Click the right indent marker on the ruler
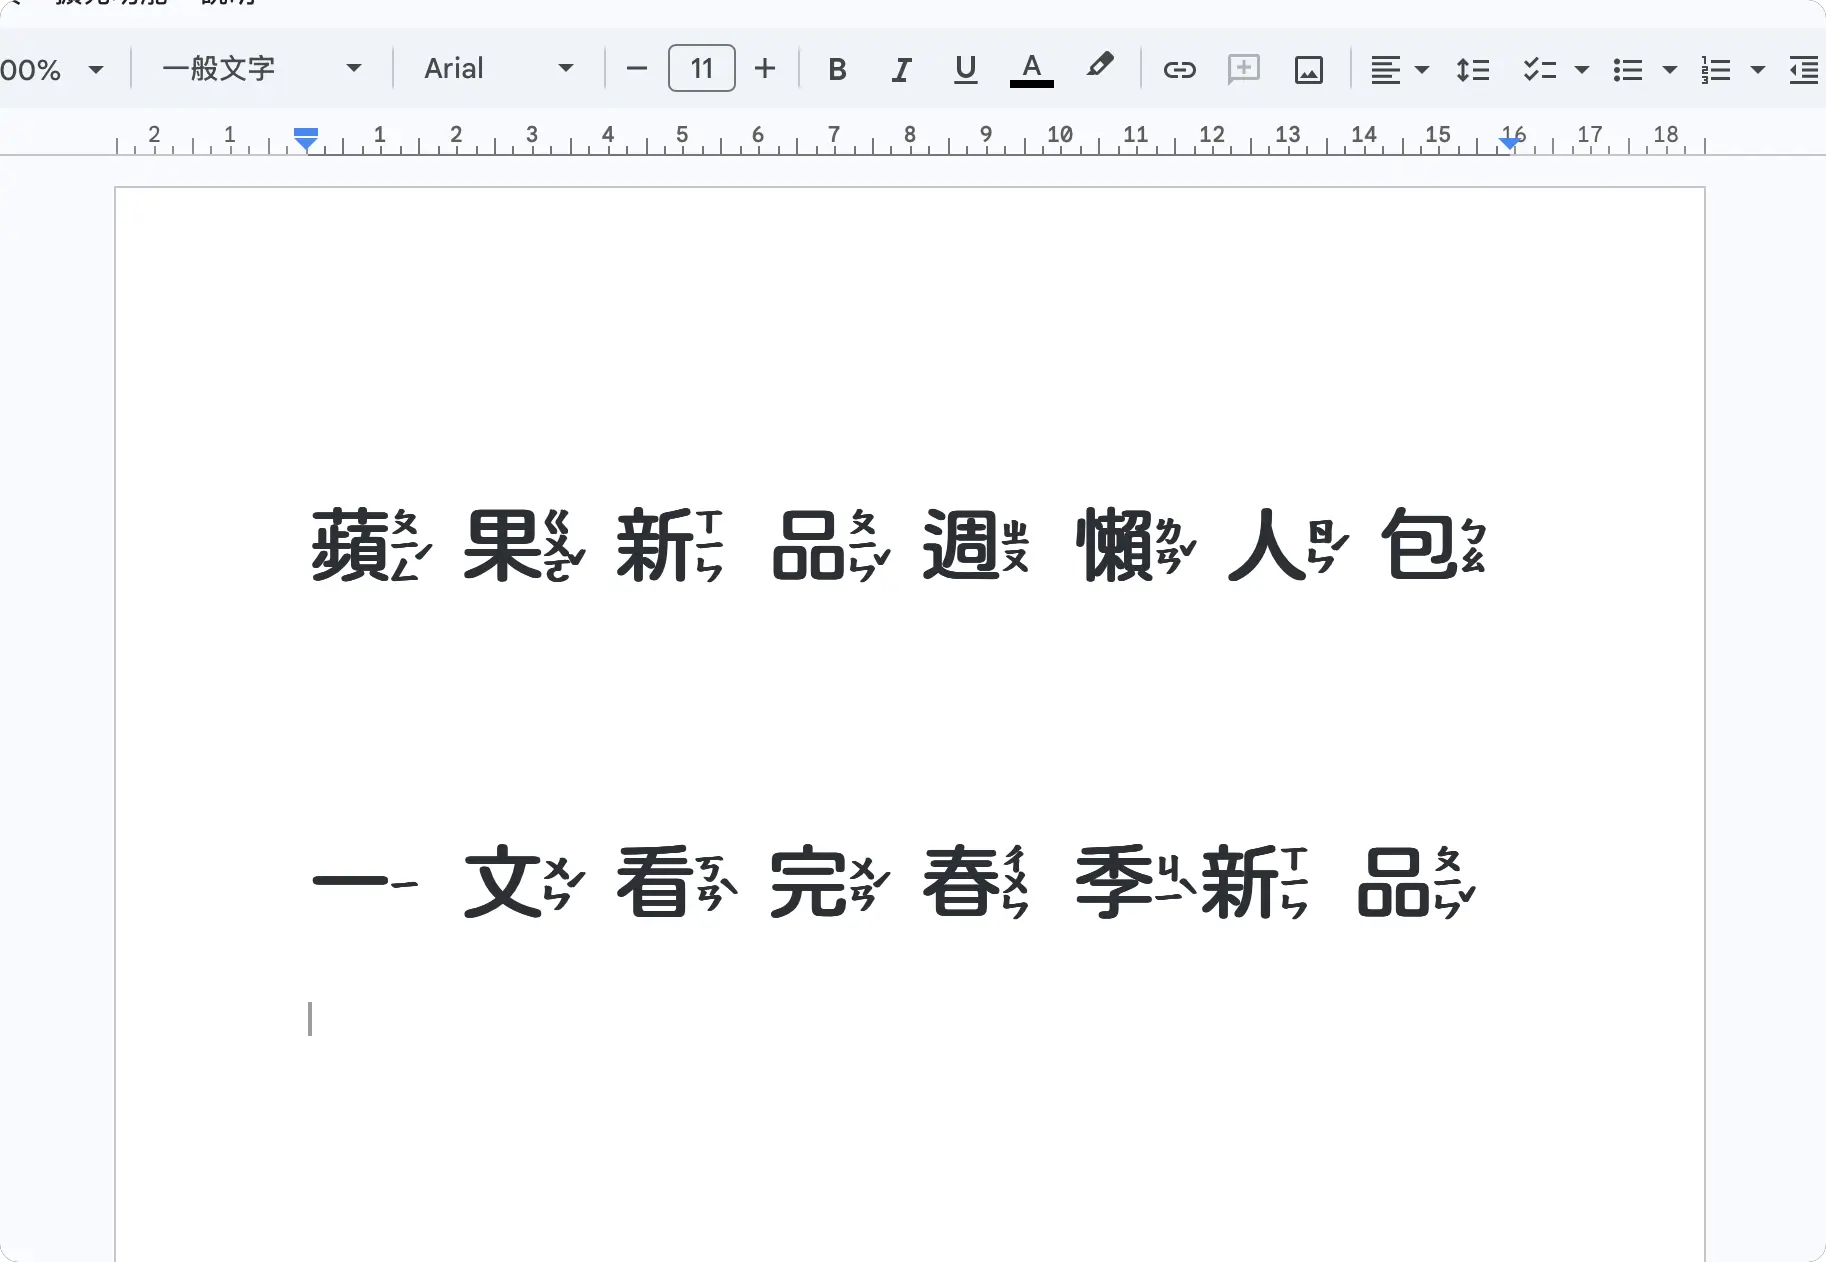This screenshot has height=1262, width=1826. [x=1511, y=143]
